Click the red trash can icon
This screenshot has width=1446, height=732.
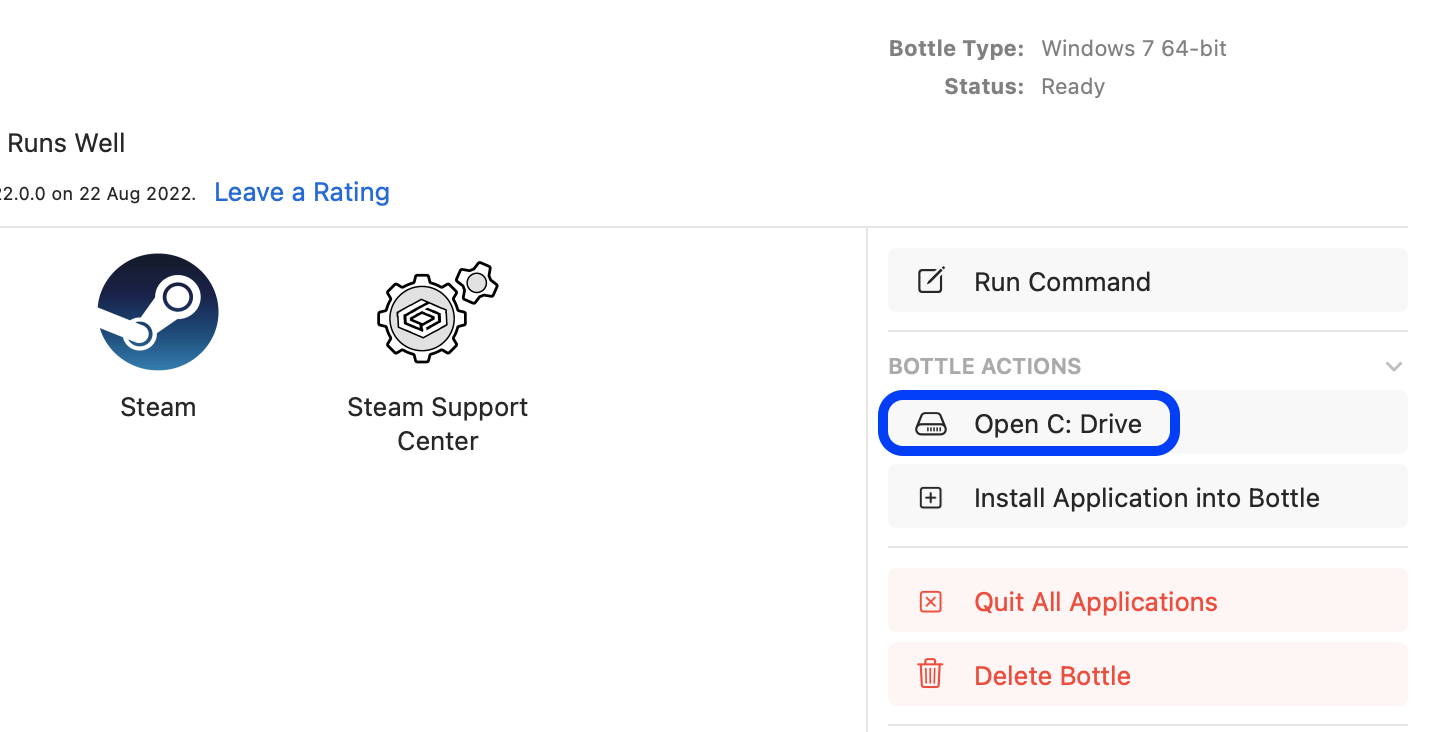931,674
